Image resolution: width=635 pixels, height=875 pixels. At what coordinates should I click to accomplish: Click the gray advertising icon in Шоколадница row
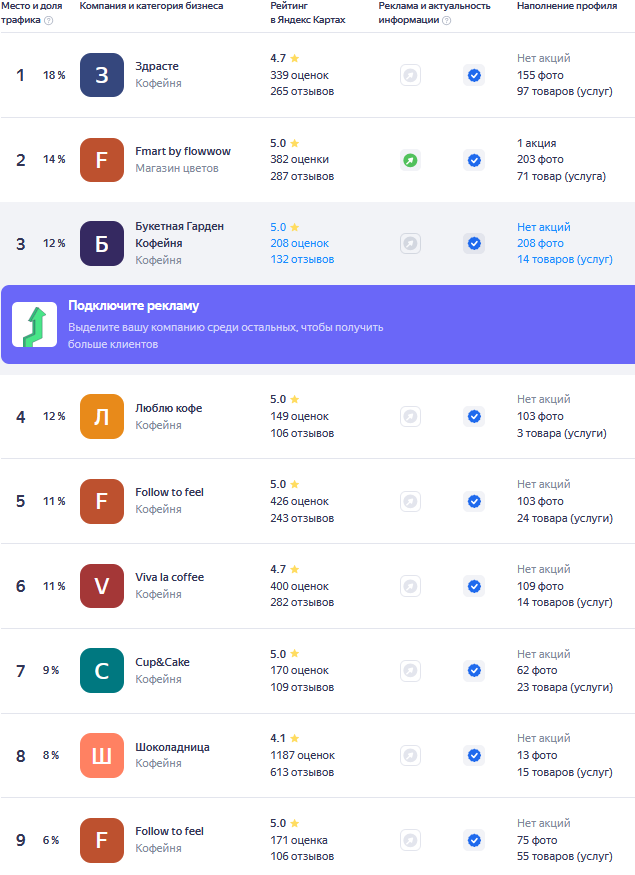(410, 756)
